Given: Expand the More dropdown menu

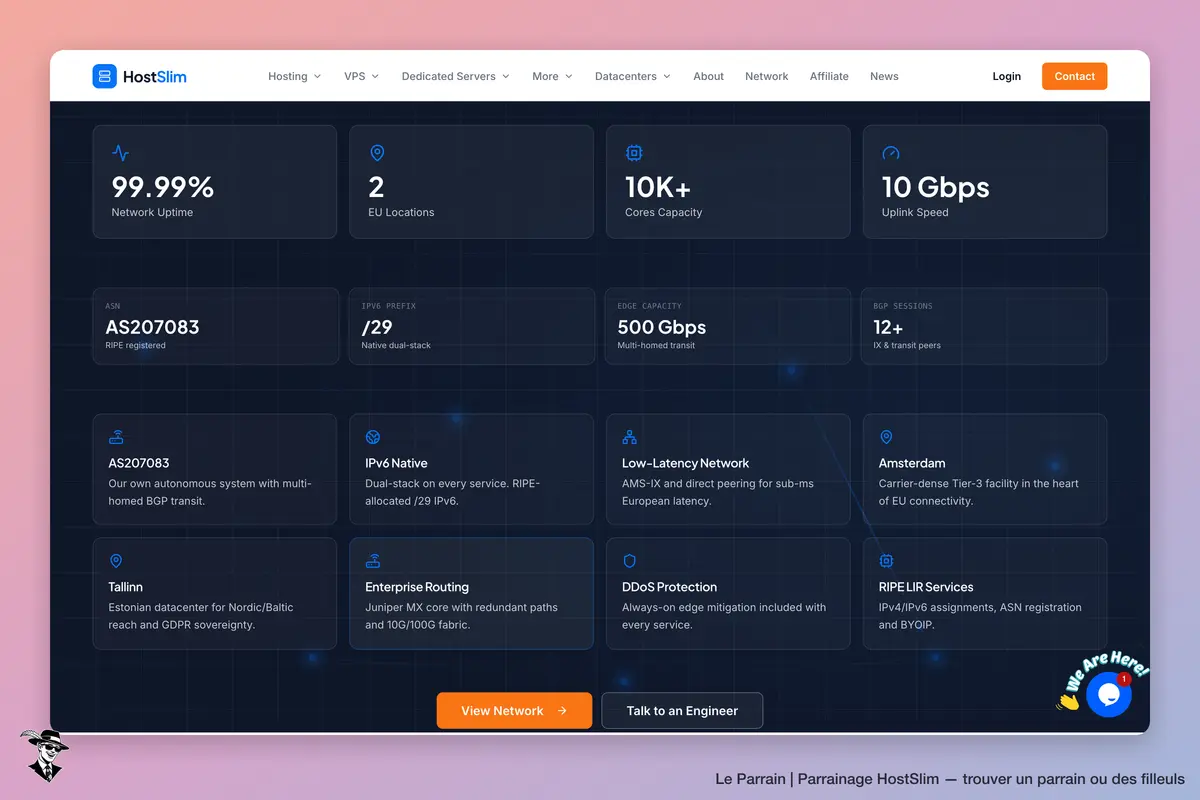Looking at the screenshot, I should 553,76.
